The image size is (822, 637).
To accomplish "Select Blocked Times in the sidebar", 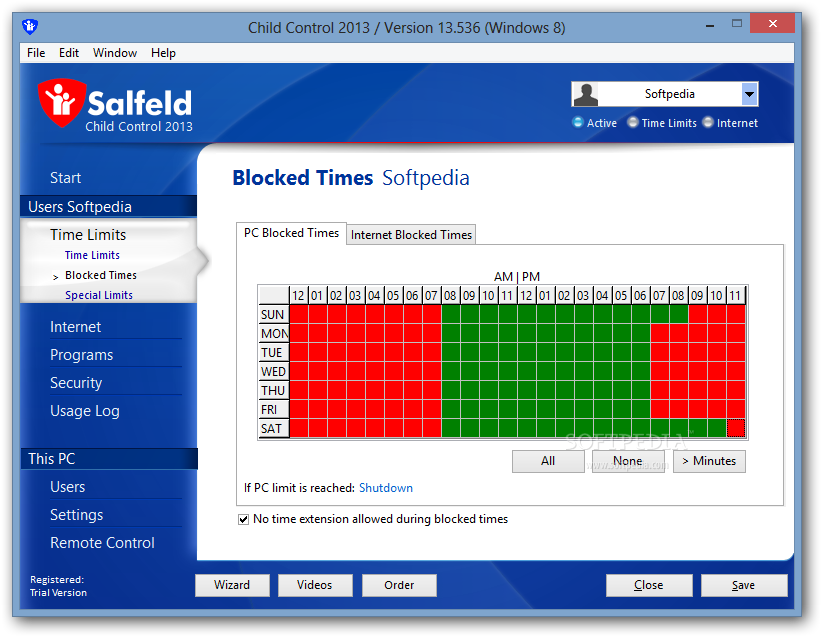I will 101,275.
